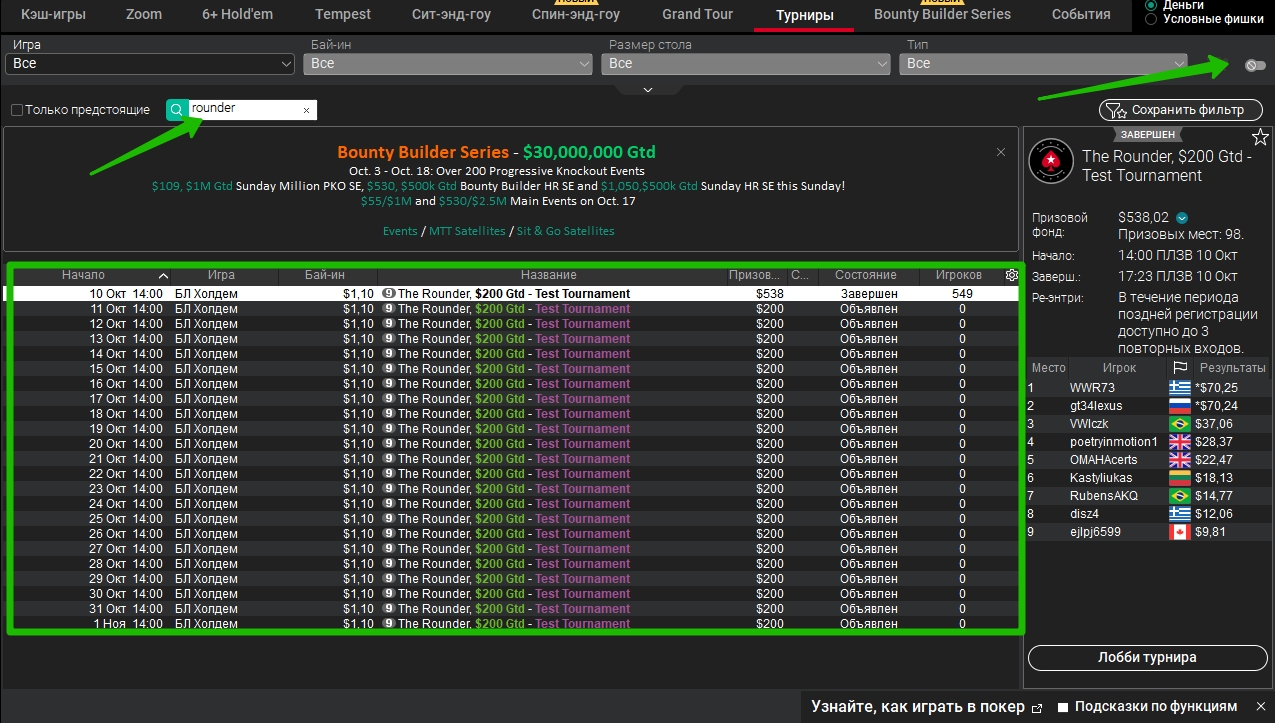Star The Rounder tournament as favorite
The image size is (1275, 723).
(x=1260, y=137)
